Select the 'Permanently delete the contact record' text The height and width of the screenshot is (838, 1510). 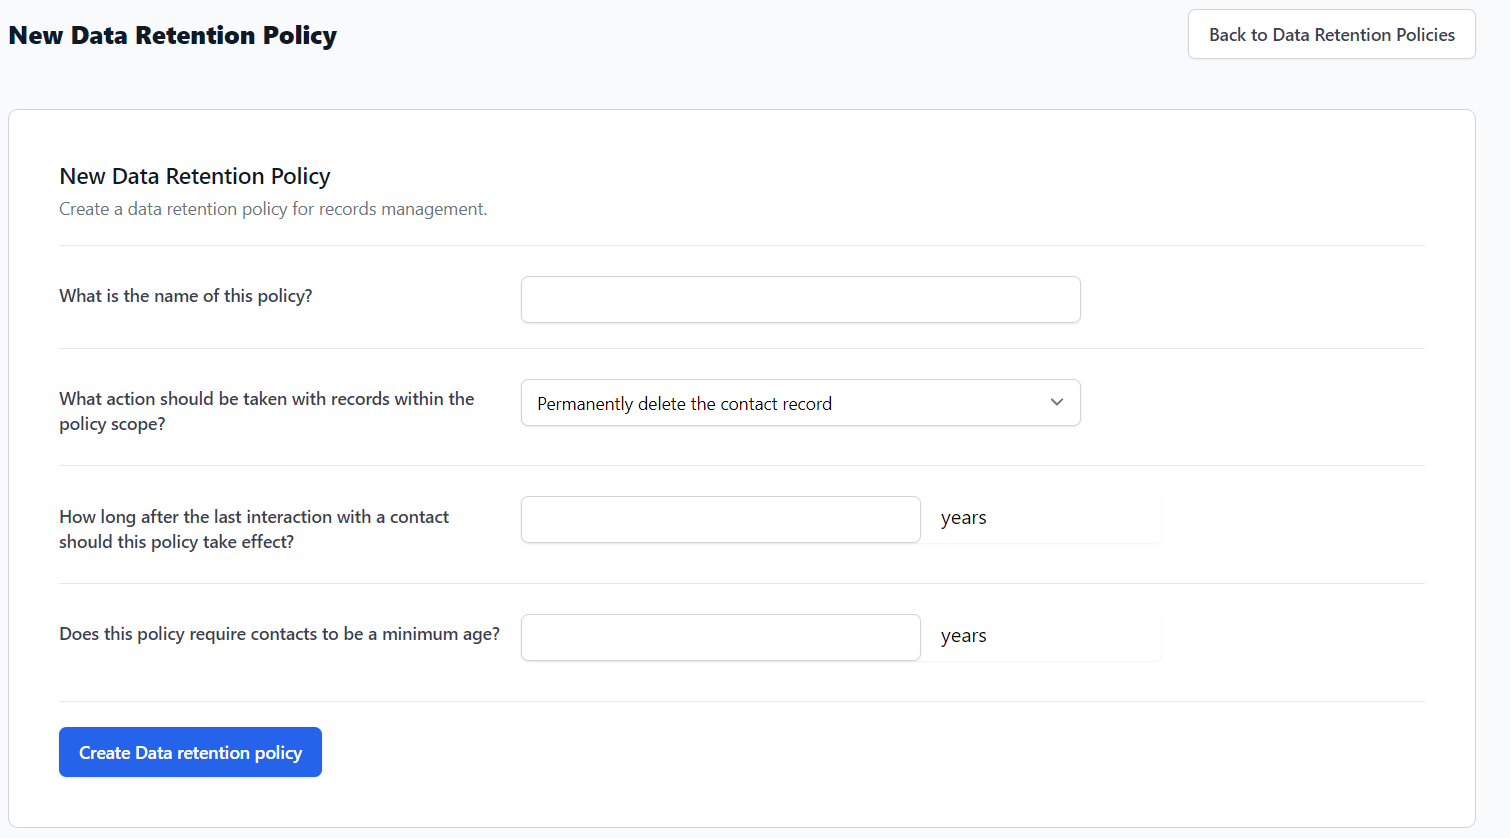tap(684, 404)
